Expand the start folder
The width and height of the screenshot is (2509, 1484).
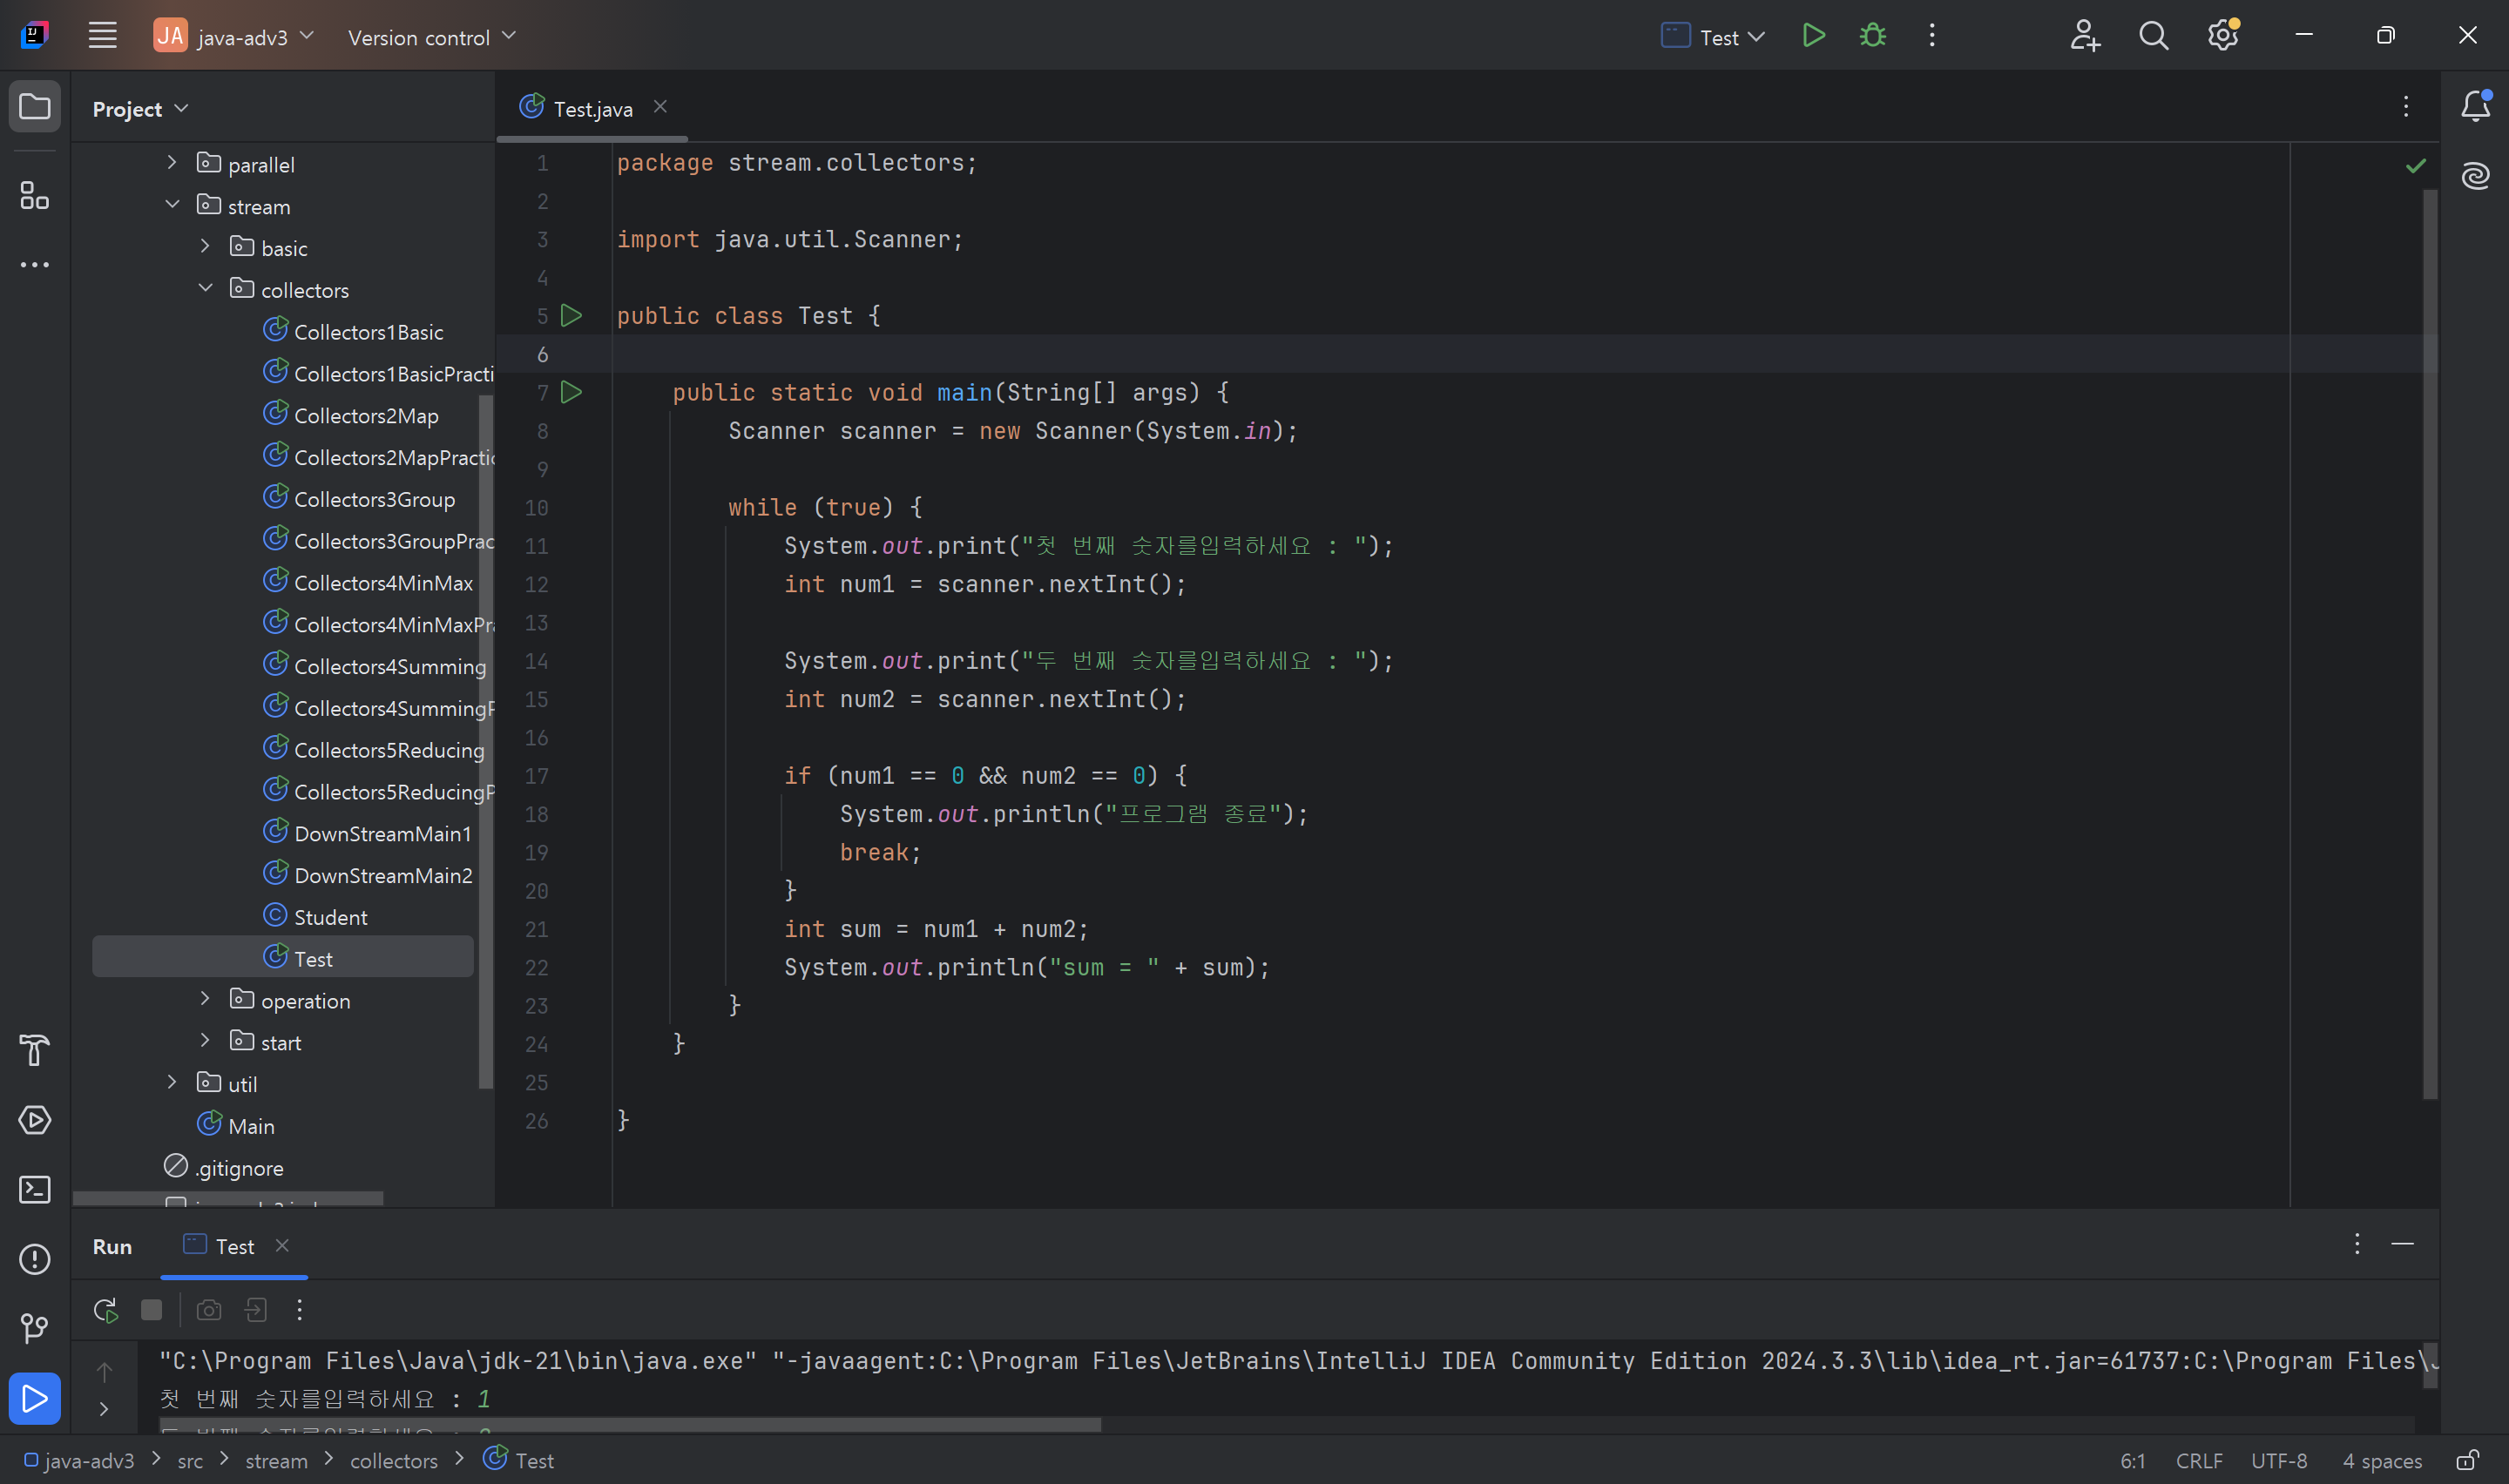[x=205, y=1041]
